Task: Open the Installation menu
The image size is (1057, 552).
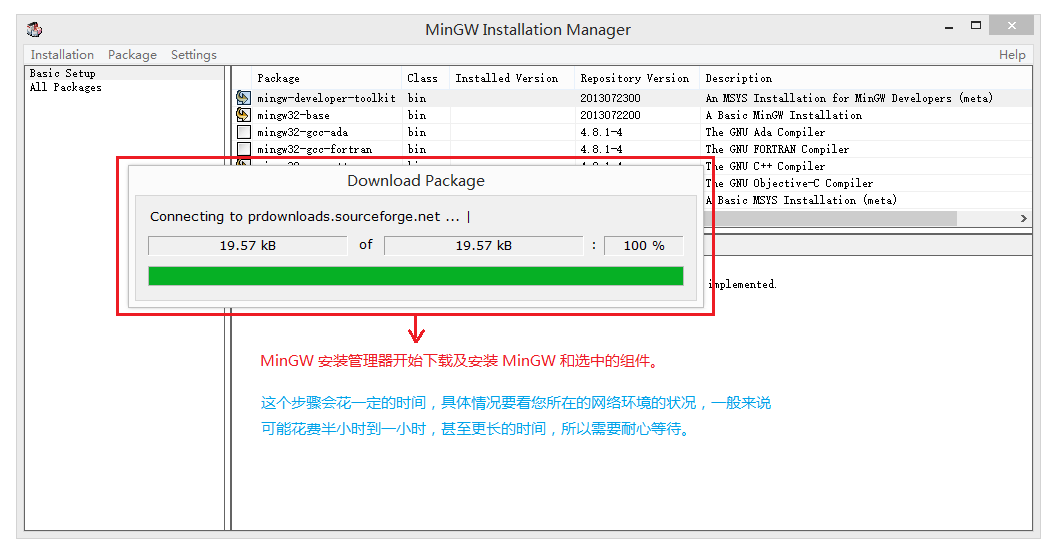Action: (62, 55)
